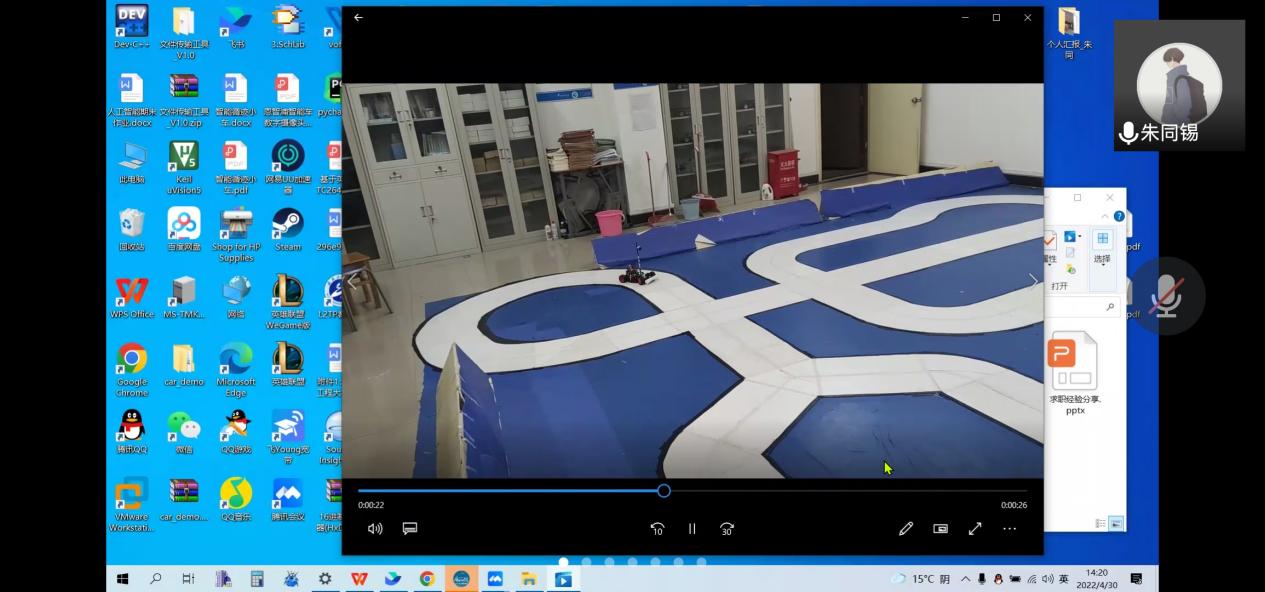Open the player's more options menu
The width and height of the screenshot is (1265, 592).
(x=1010, y=529)
